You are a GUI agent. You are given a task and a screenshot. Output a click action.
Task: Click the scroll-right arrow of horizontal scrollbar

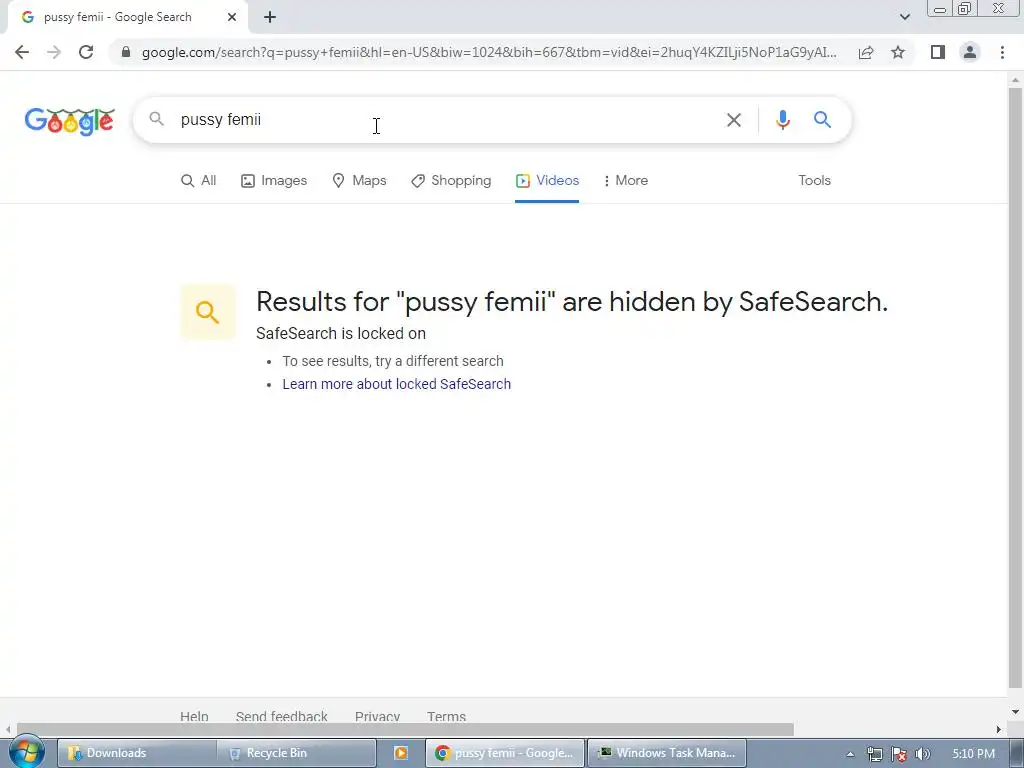click(x=999, y=729)
